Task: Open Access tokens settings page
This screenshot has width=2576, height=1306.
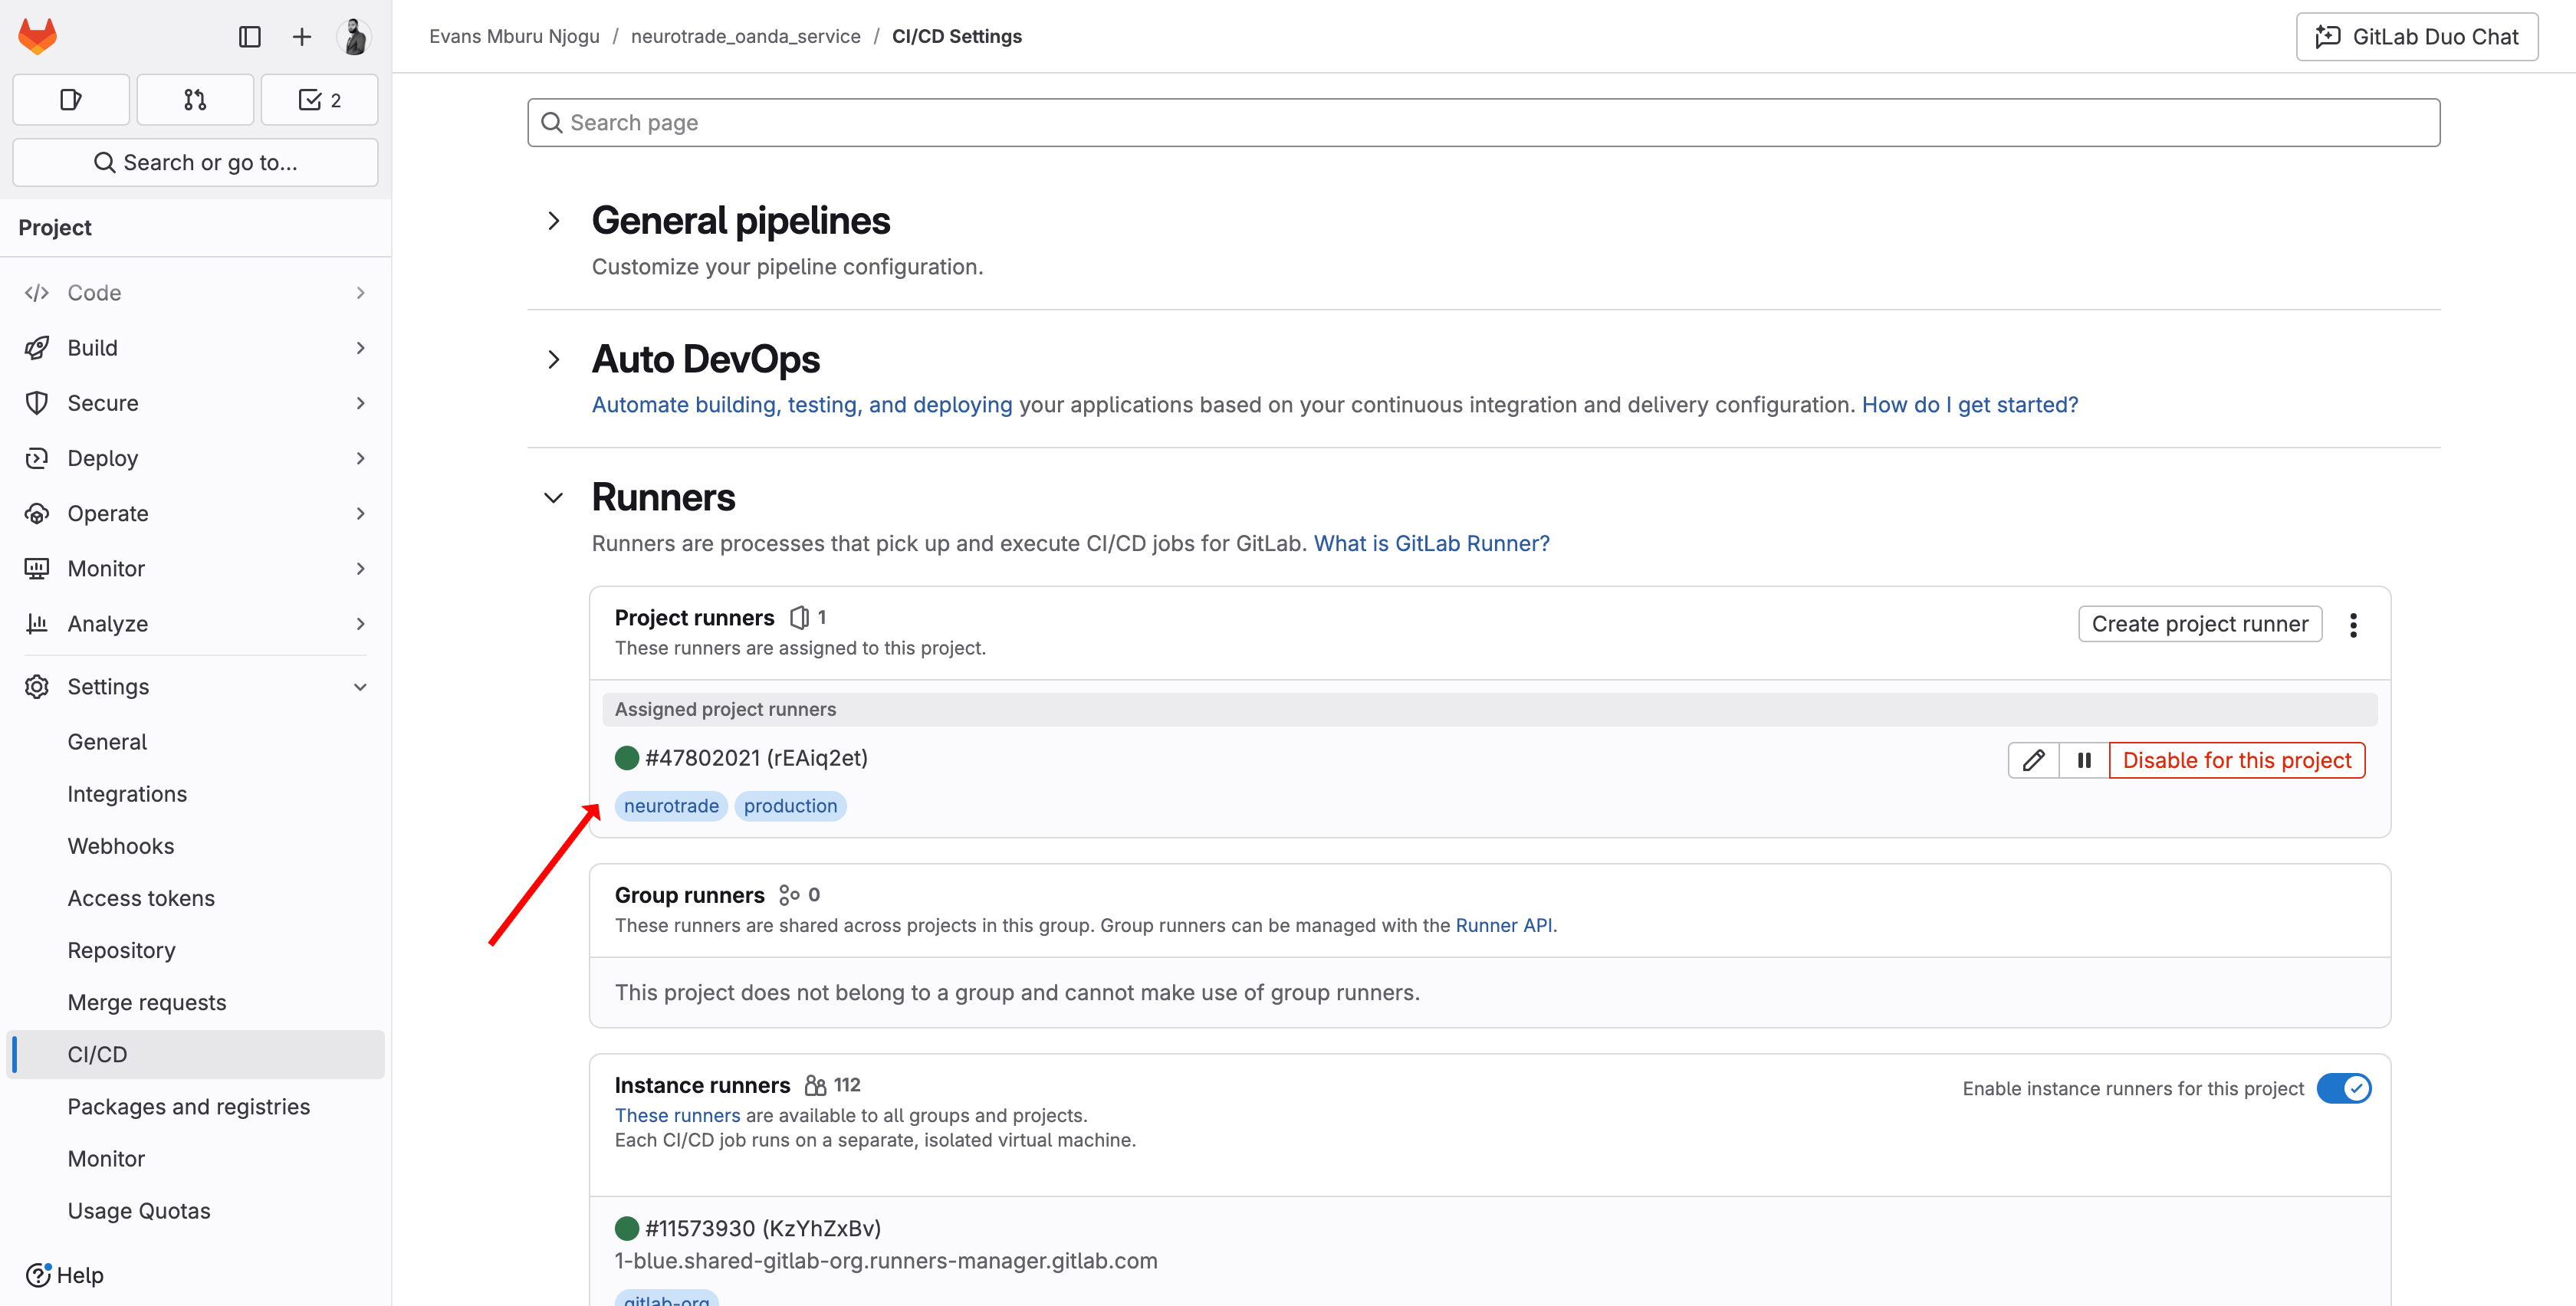Action: (141, 898)
